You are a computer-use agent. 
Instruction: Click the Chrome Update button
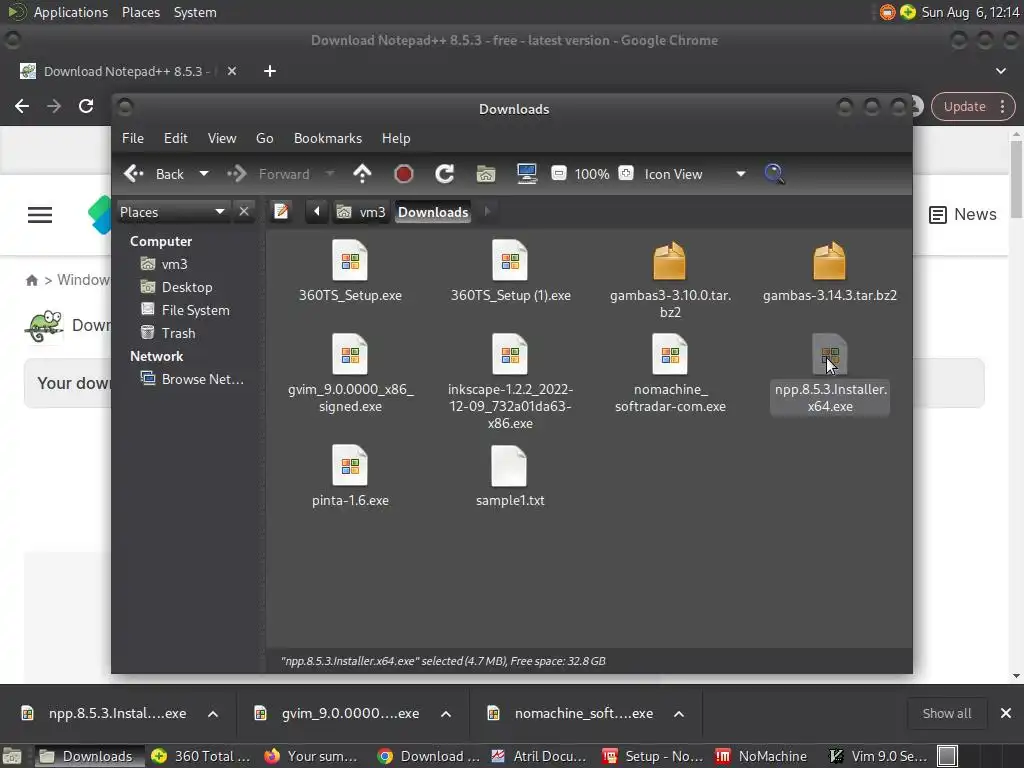pyautogui.click(x=973, y=106)
